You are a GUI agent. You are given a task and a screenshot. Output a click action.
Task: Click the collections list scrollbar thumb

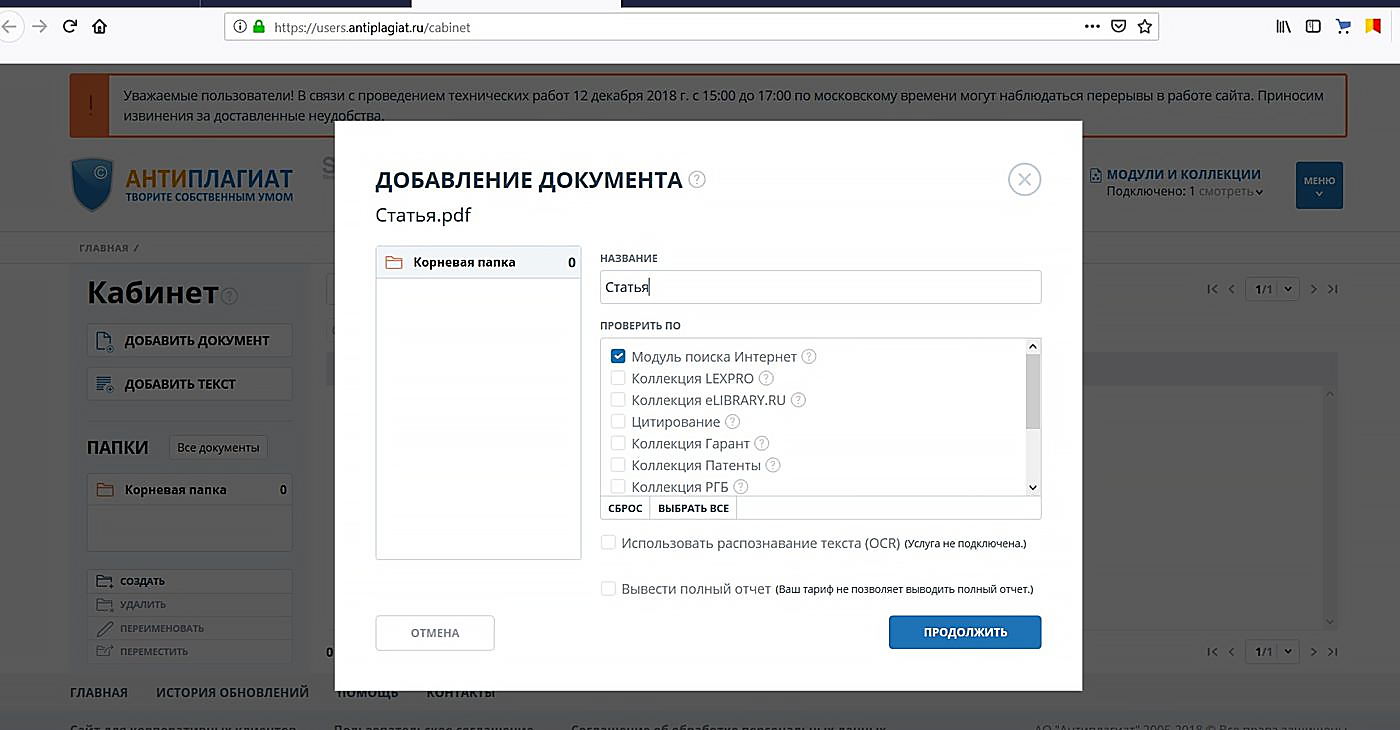tap(1033, 392)
